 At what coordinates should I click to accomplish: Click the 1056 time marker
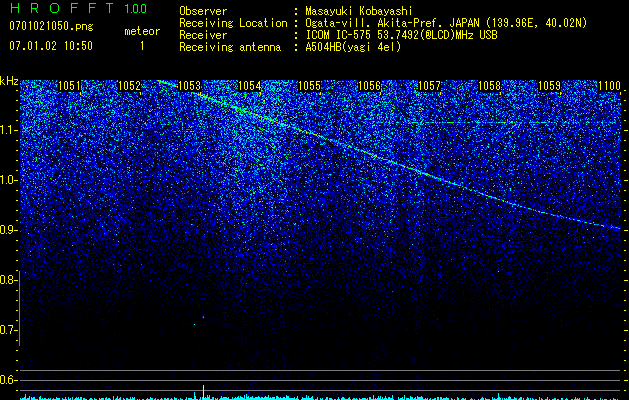369,86
